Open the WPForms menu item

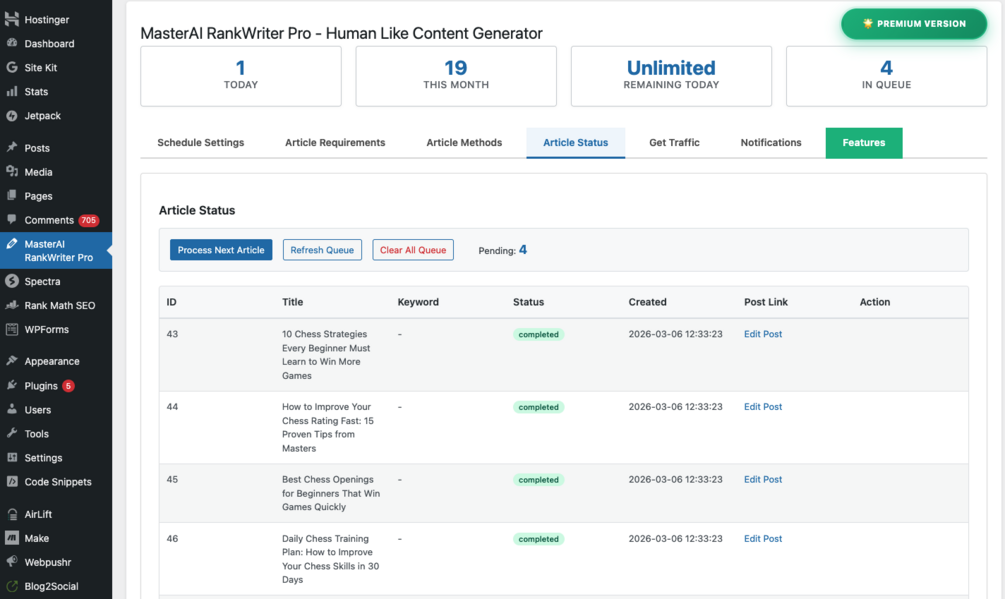[47, 329]
